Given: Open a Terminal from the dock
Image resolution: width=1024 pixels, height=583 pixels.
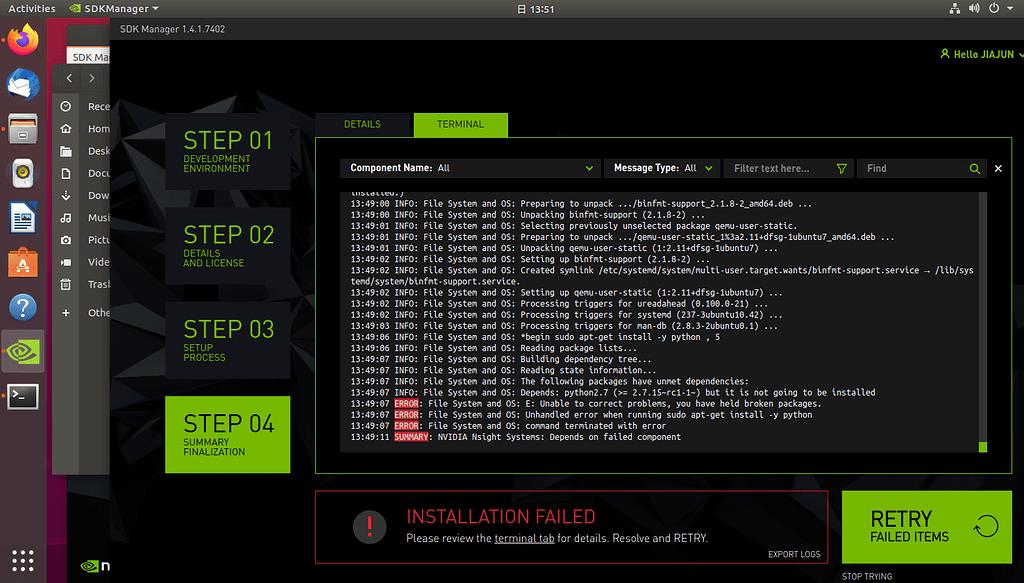Looking at the screenshot, I should [22, 396].
